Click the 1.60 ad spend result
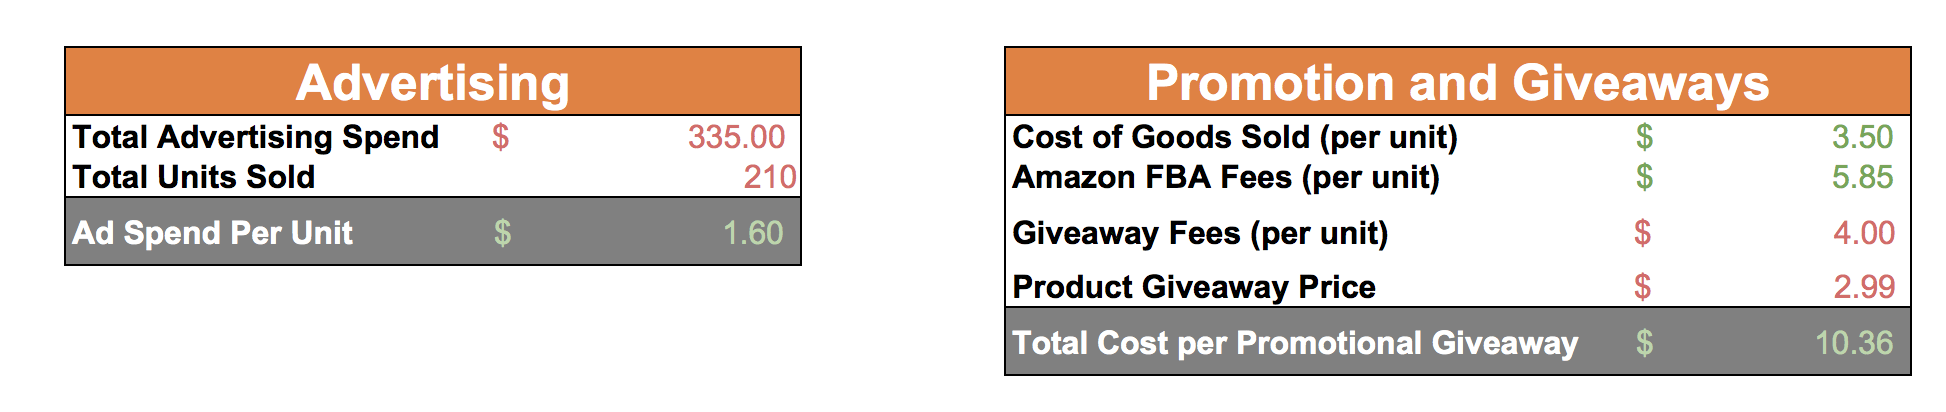Screen dimensions: 1946x412 (753, 233)
